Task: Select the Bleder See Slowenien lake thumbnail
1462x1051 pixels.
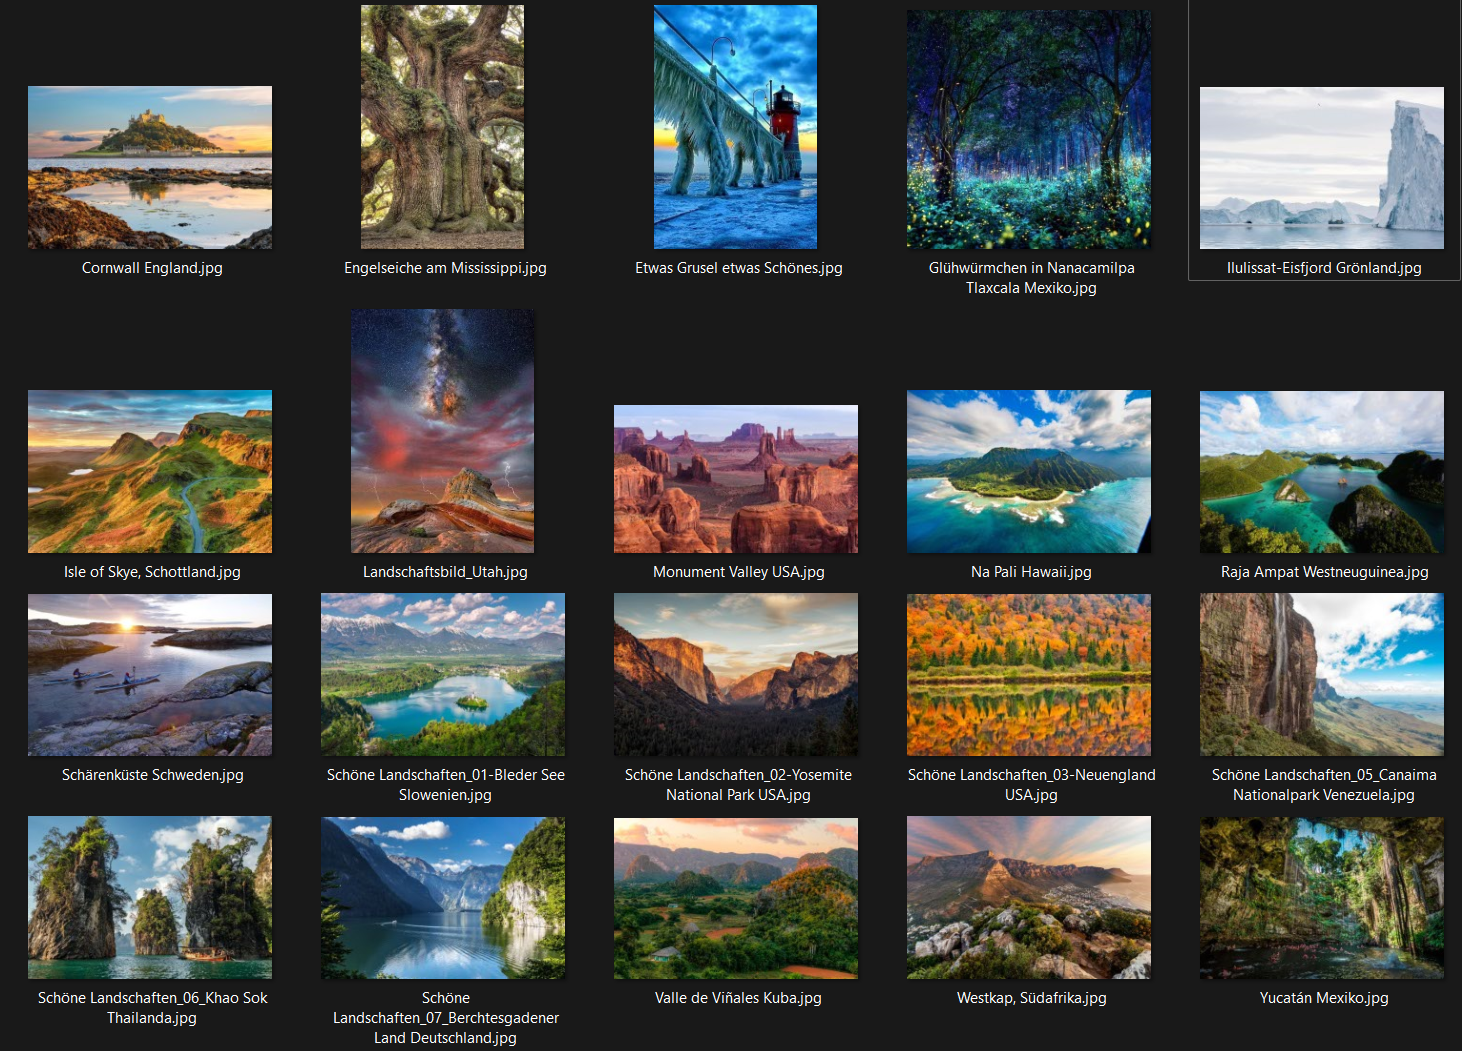Action: point(443,674)
